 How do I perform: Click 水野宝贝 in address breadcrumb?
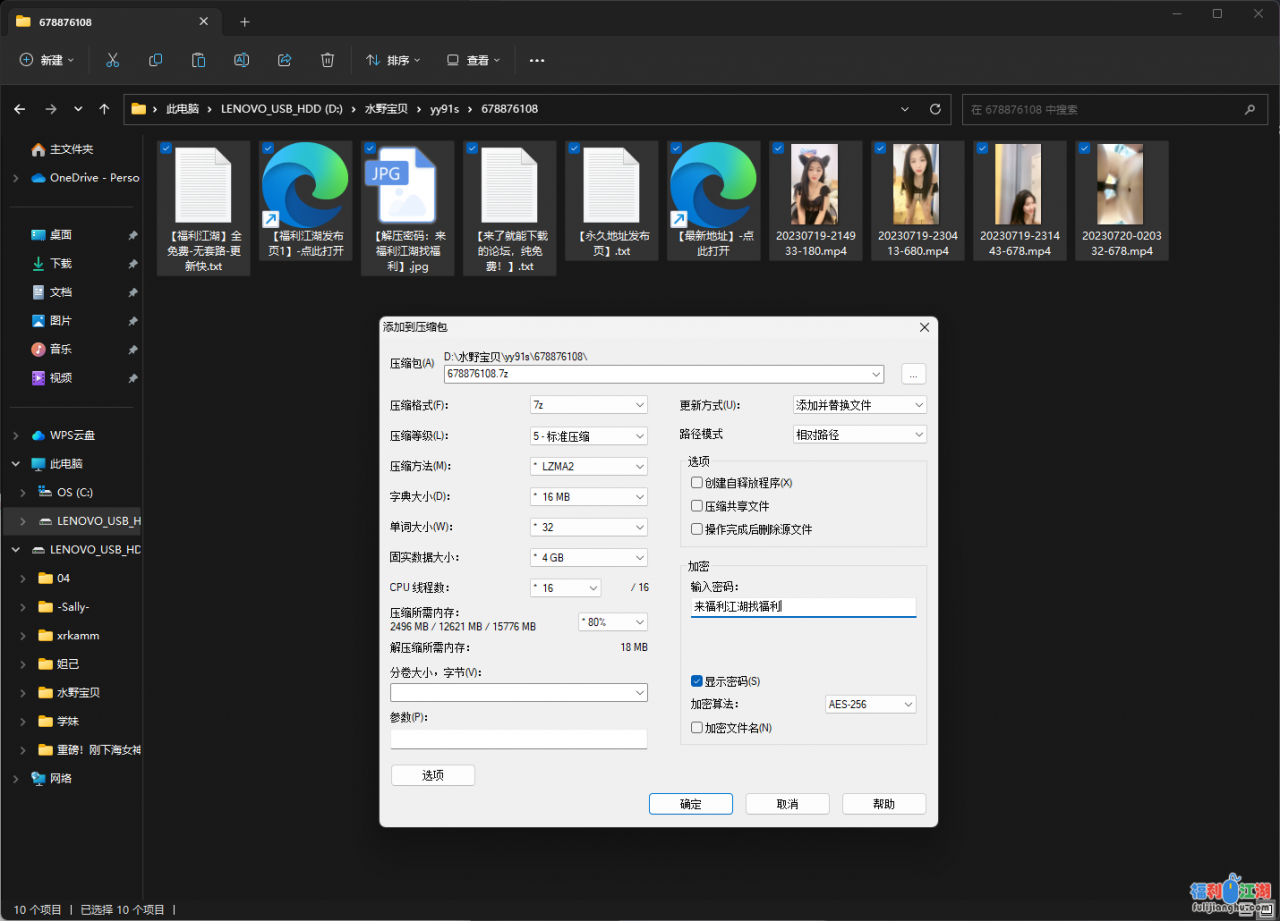(x=385, y=109)
